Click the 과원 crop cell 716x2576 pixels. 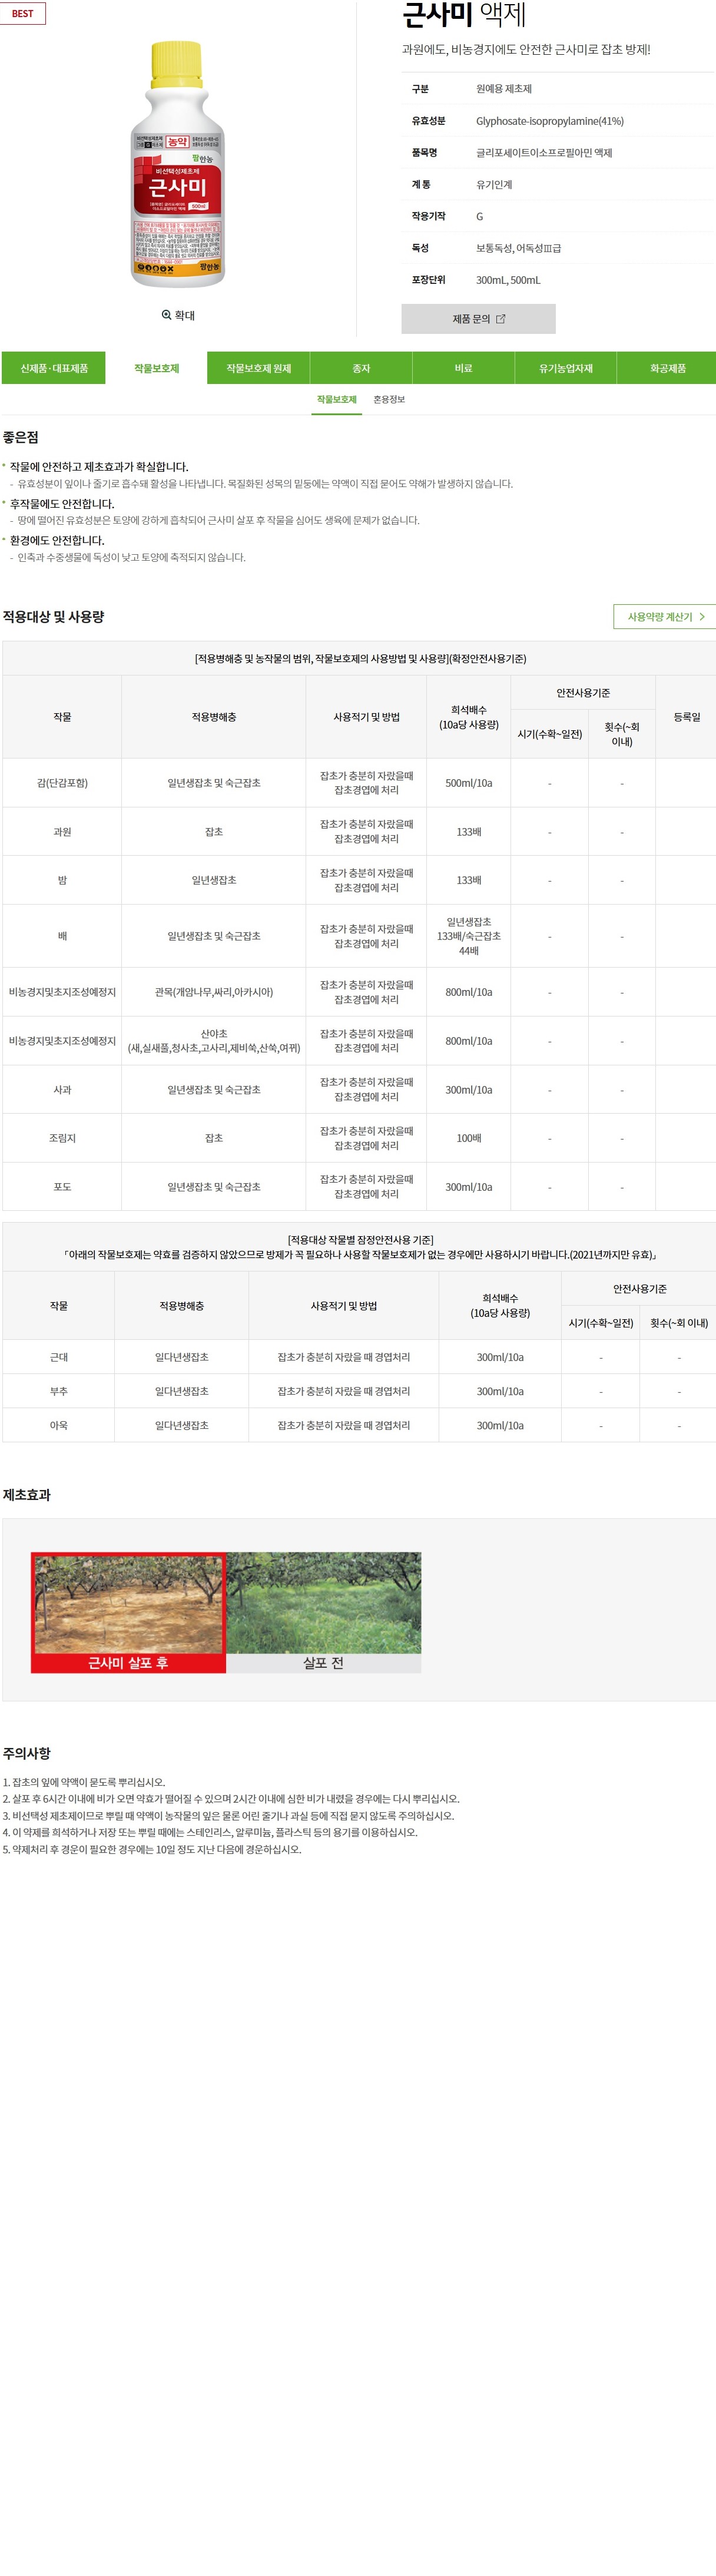coord(62,832)
